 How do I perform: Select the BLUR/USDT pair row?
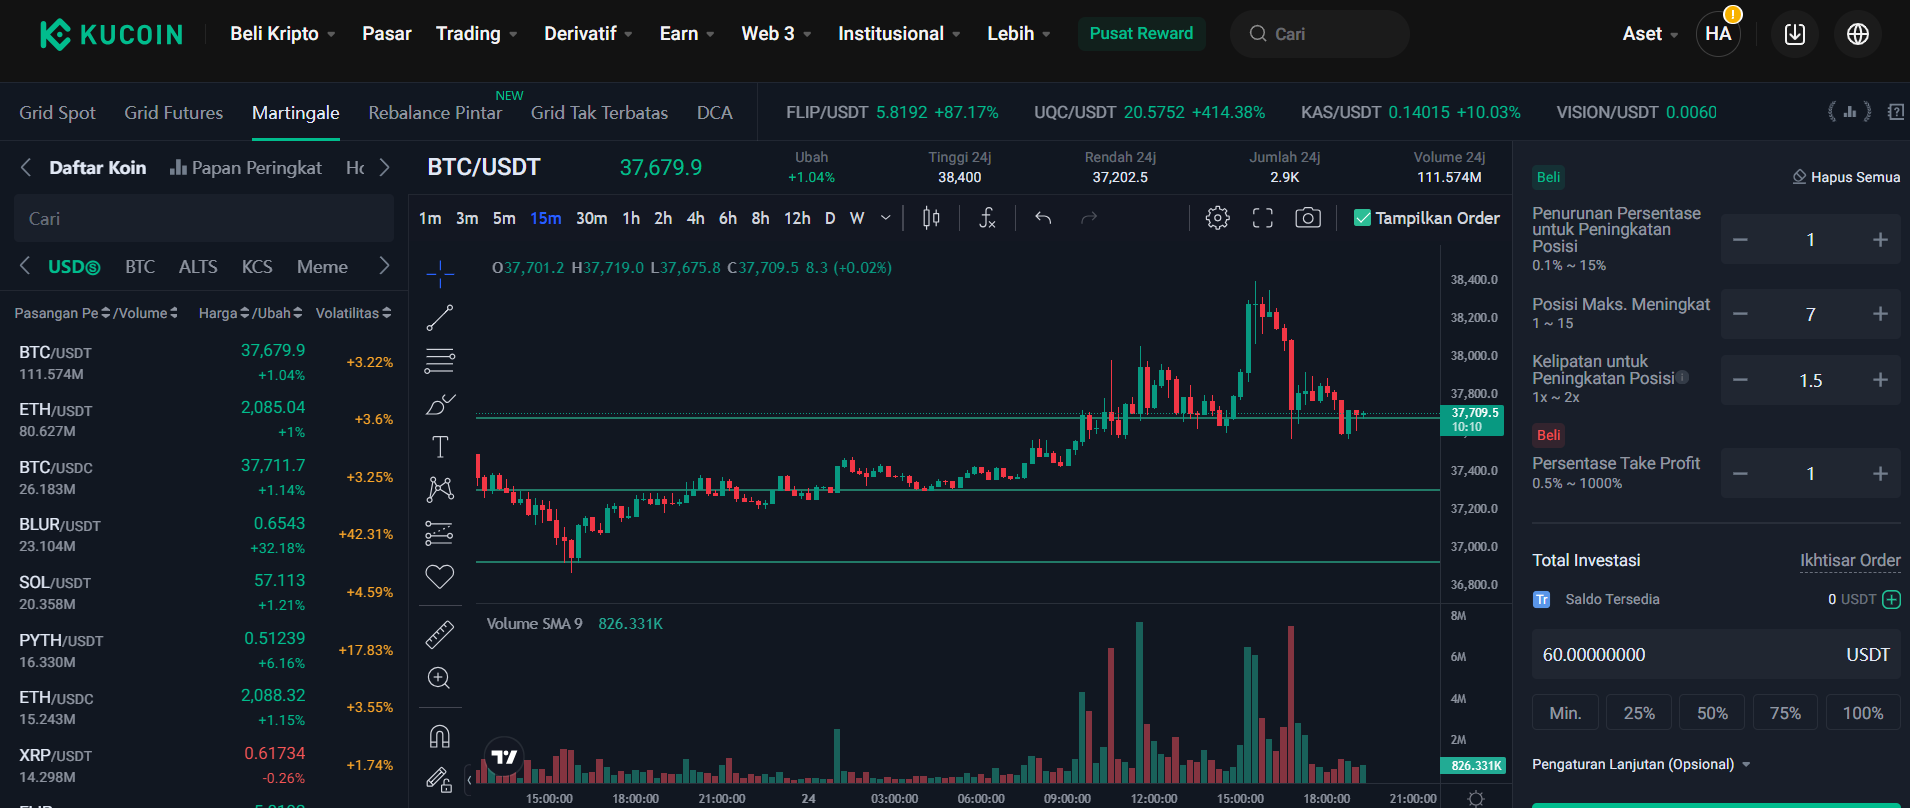click(x=204, y=535)
